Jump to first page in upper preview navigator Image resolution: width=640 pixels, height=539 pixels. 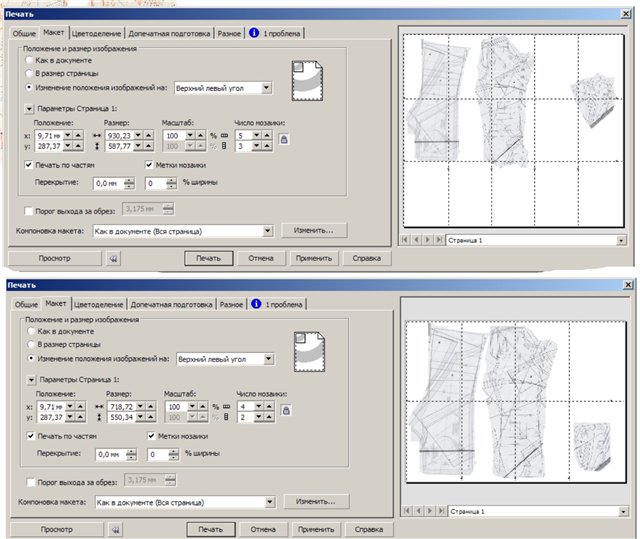(405, 240)
